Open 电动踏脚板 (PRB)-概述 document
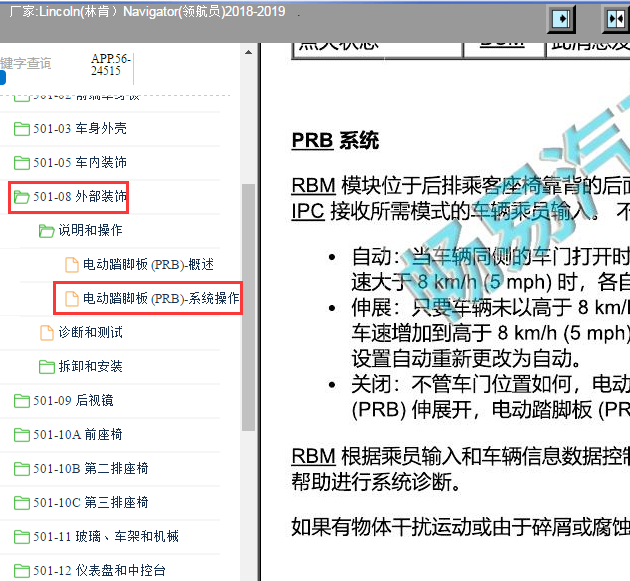 pyautogui.click(x=148, y=264)
